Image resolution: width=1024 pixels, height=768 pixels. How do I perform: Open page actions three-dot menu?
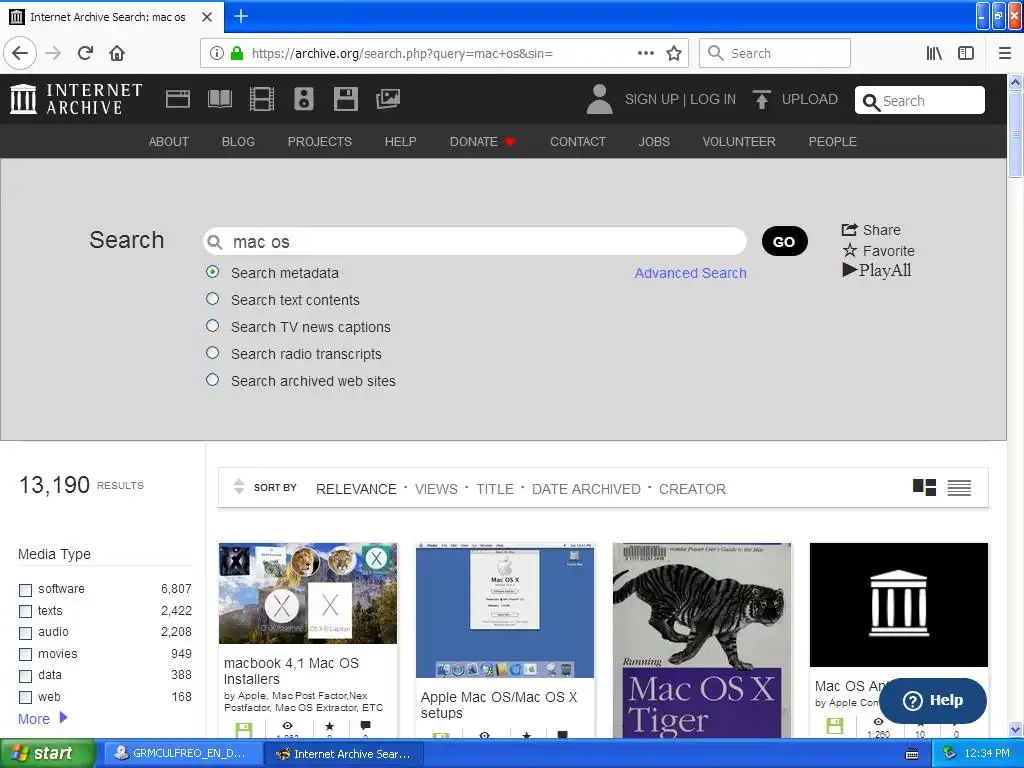click(x=646, y=53)
